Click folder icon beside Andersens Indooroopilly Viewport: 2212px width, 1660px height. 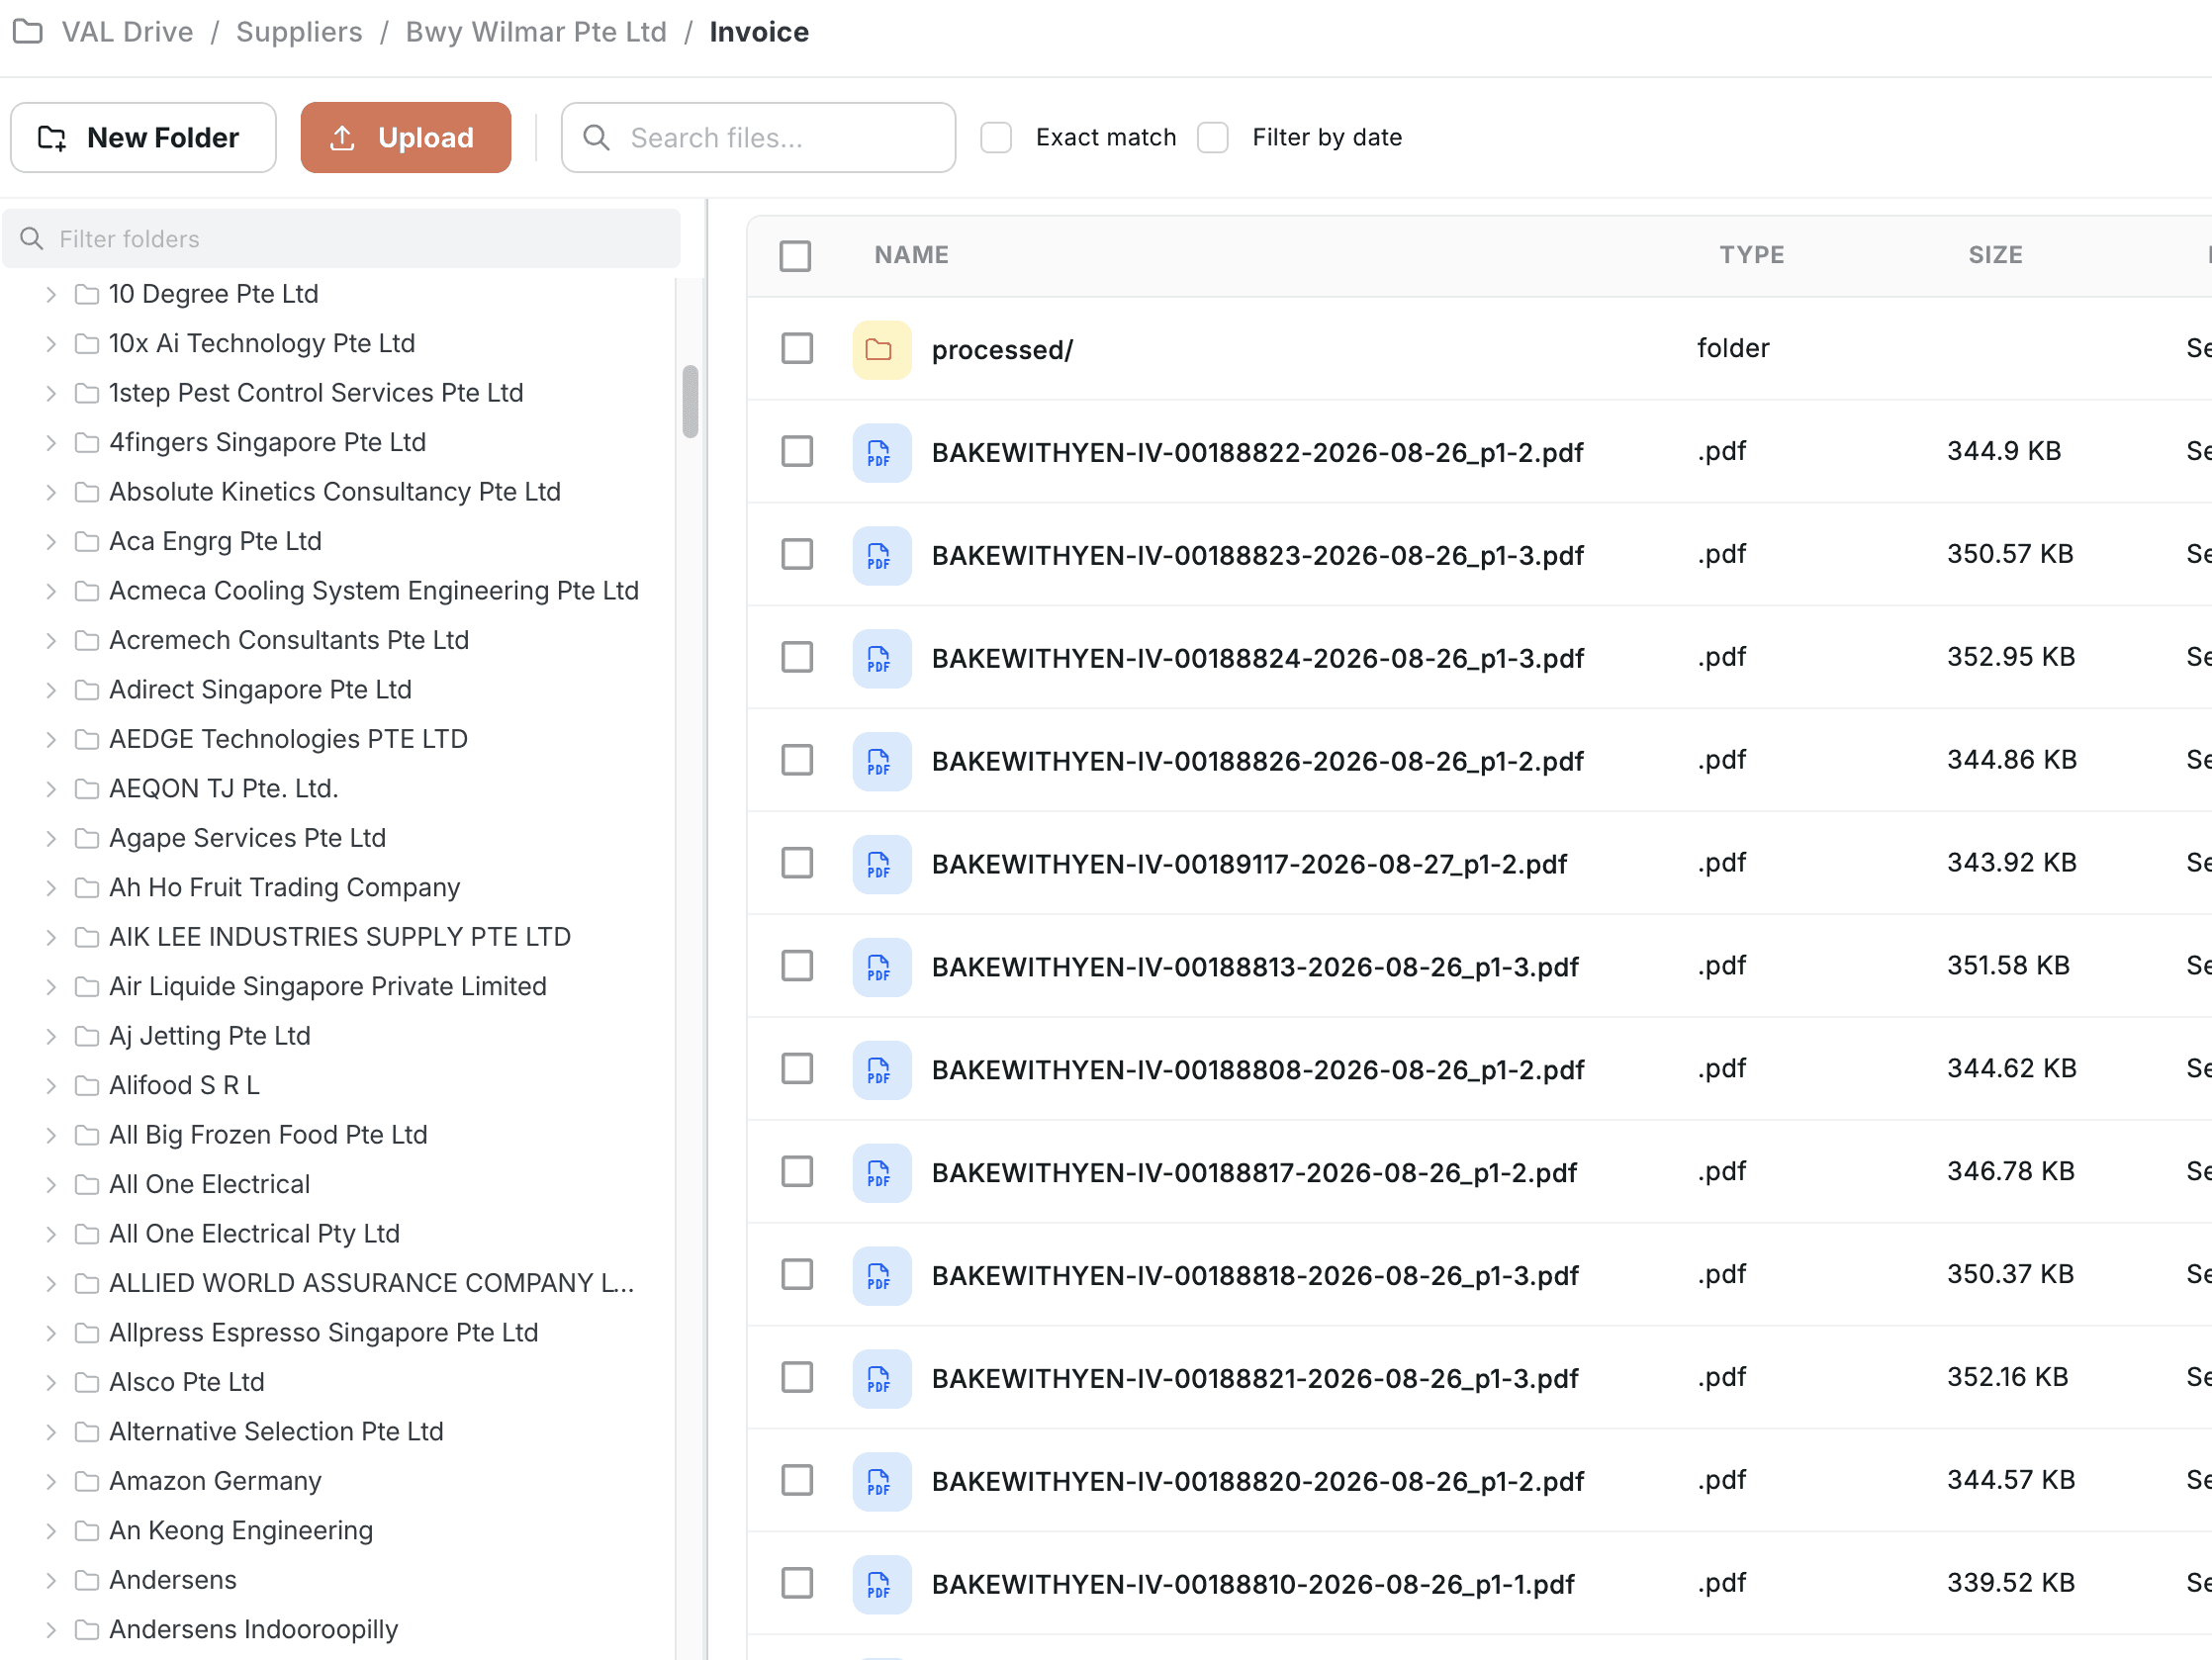[87, 1629]
